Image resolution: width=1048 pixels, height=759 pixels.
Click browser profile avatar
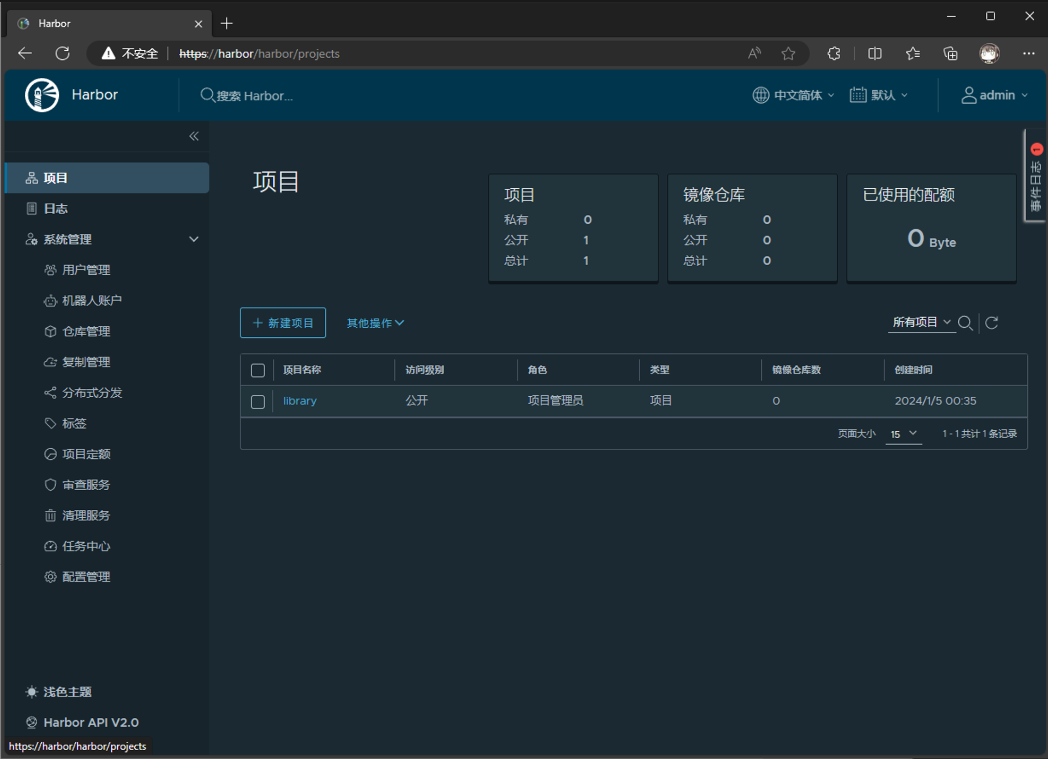[990, 53]
